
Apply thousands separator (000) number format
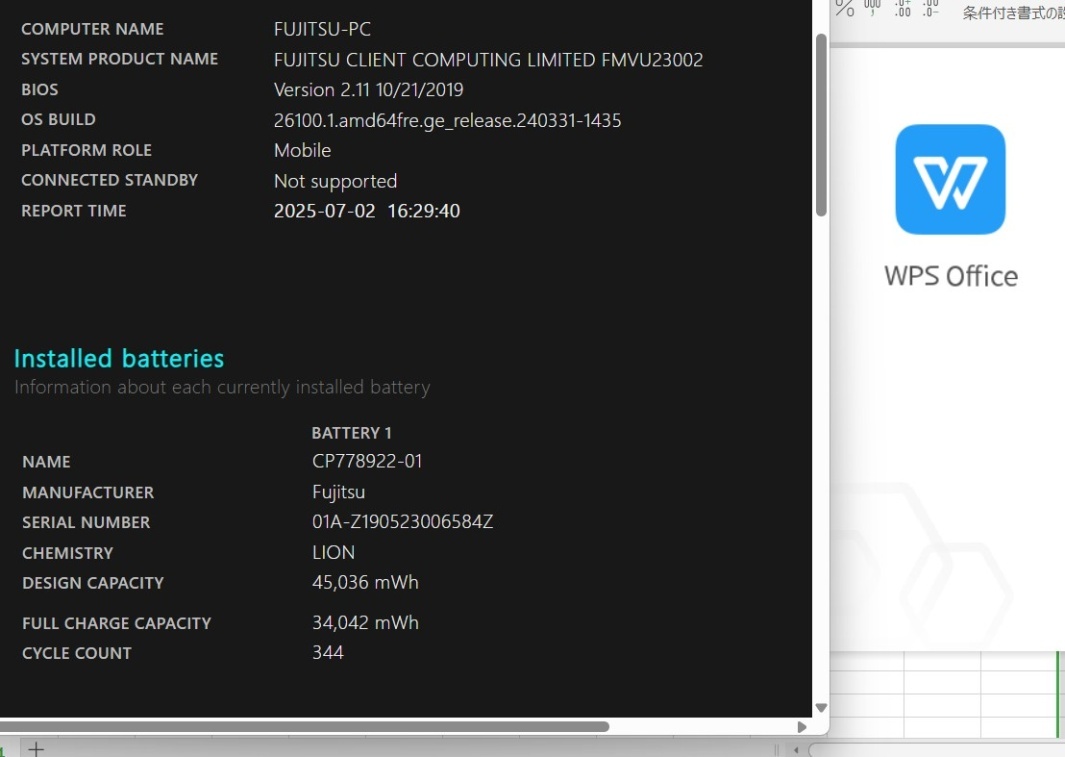pos(872,7)
